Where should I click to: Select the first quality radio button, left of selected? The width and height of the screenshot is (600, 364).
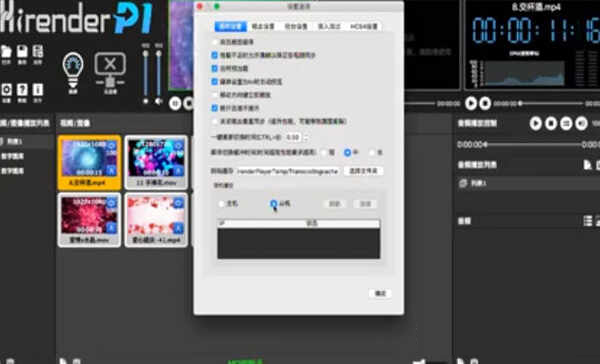[x=324, y=152]
